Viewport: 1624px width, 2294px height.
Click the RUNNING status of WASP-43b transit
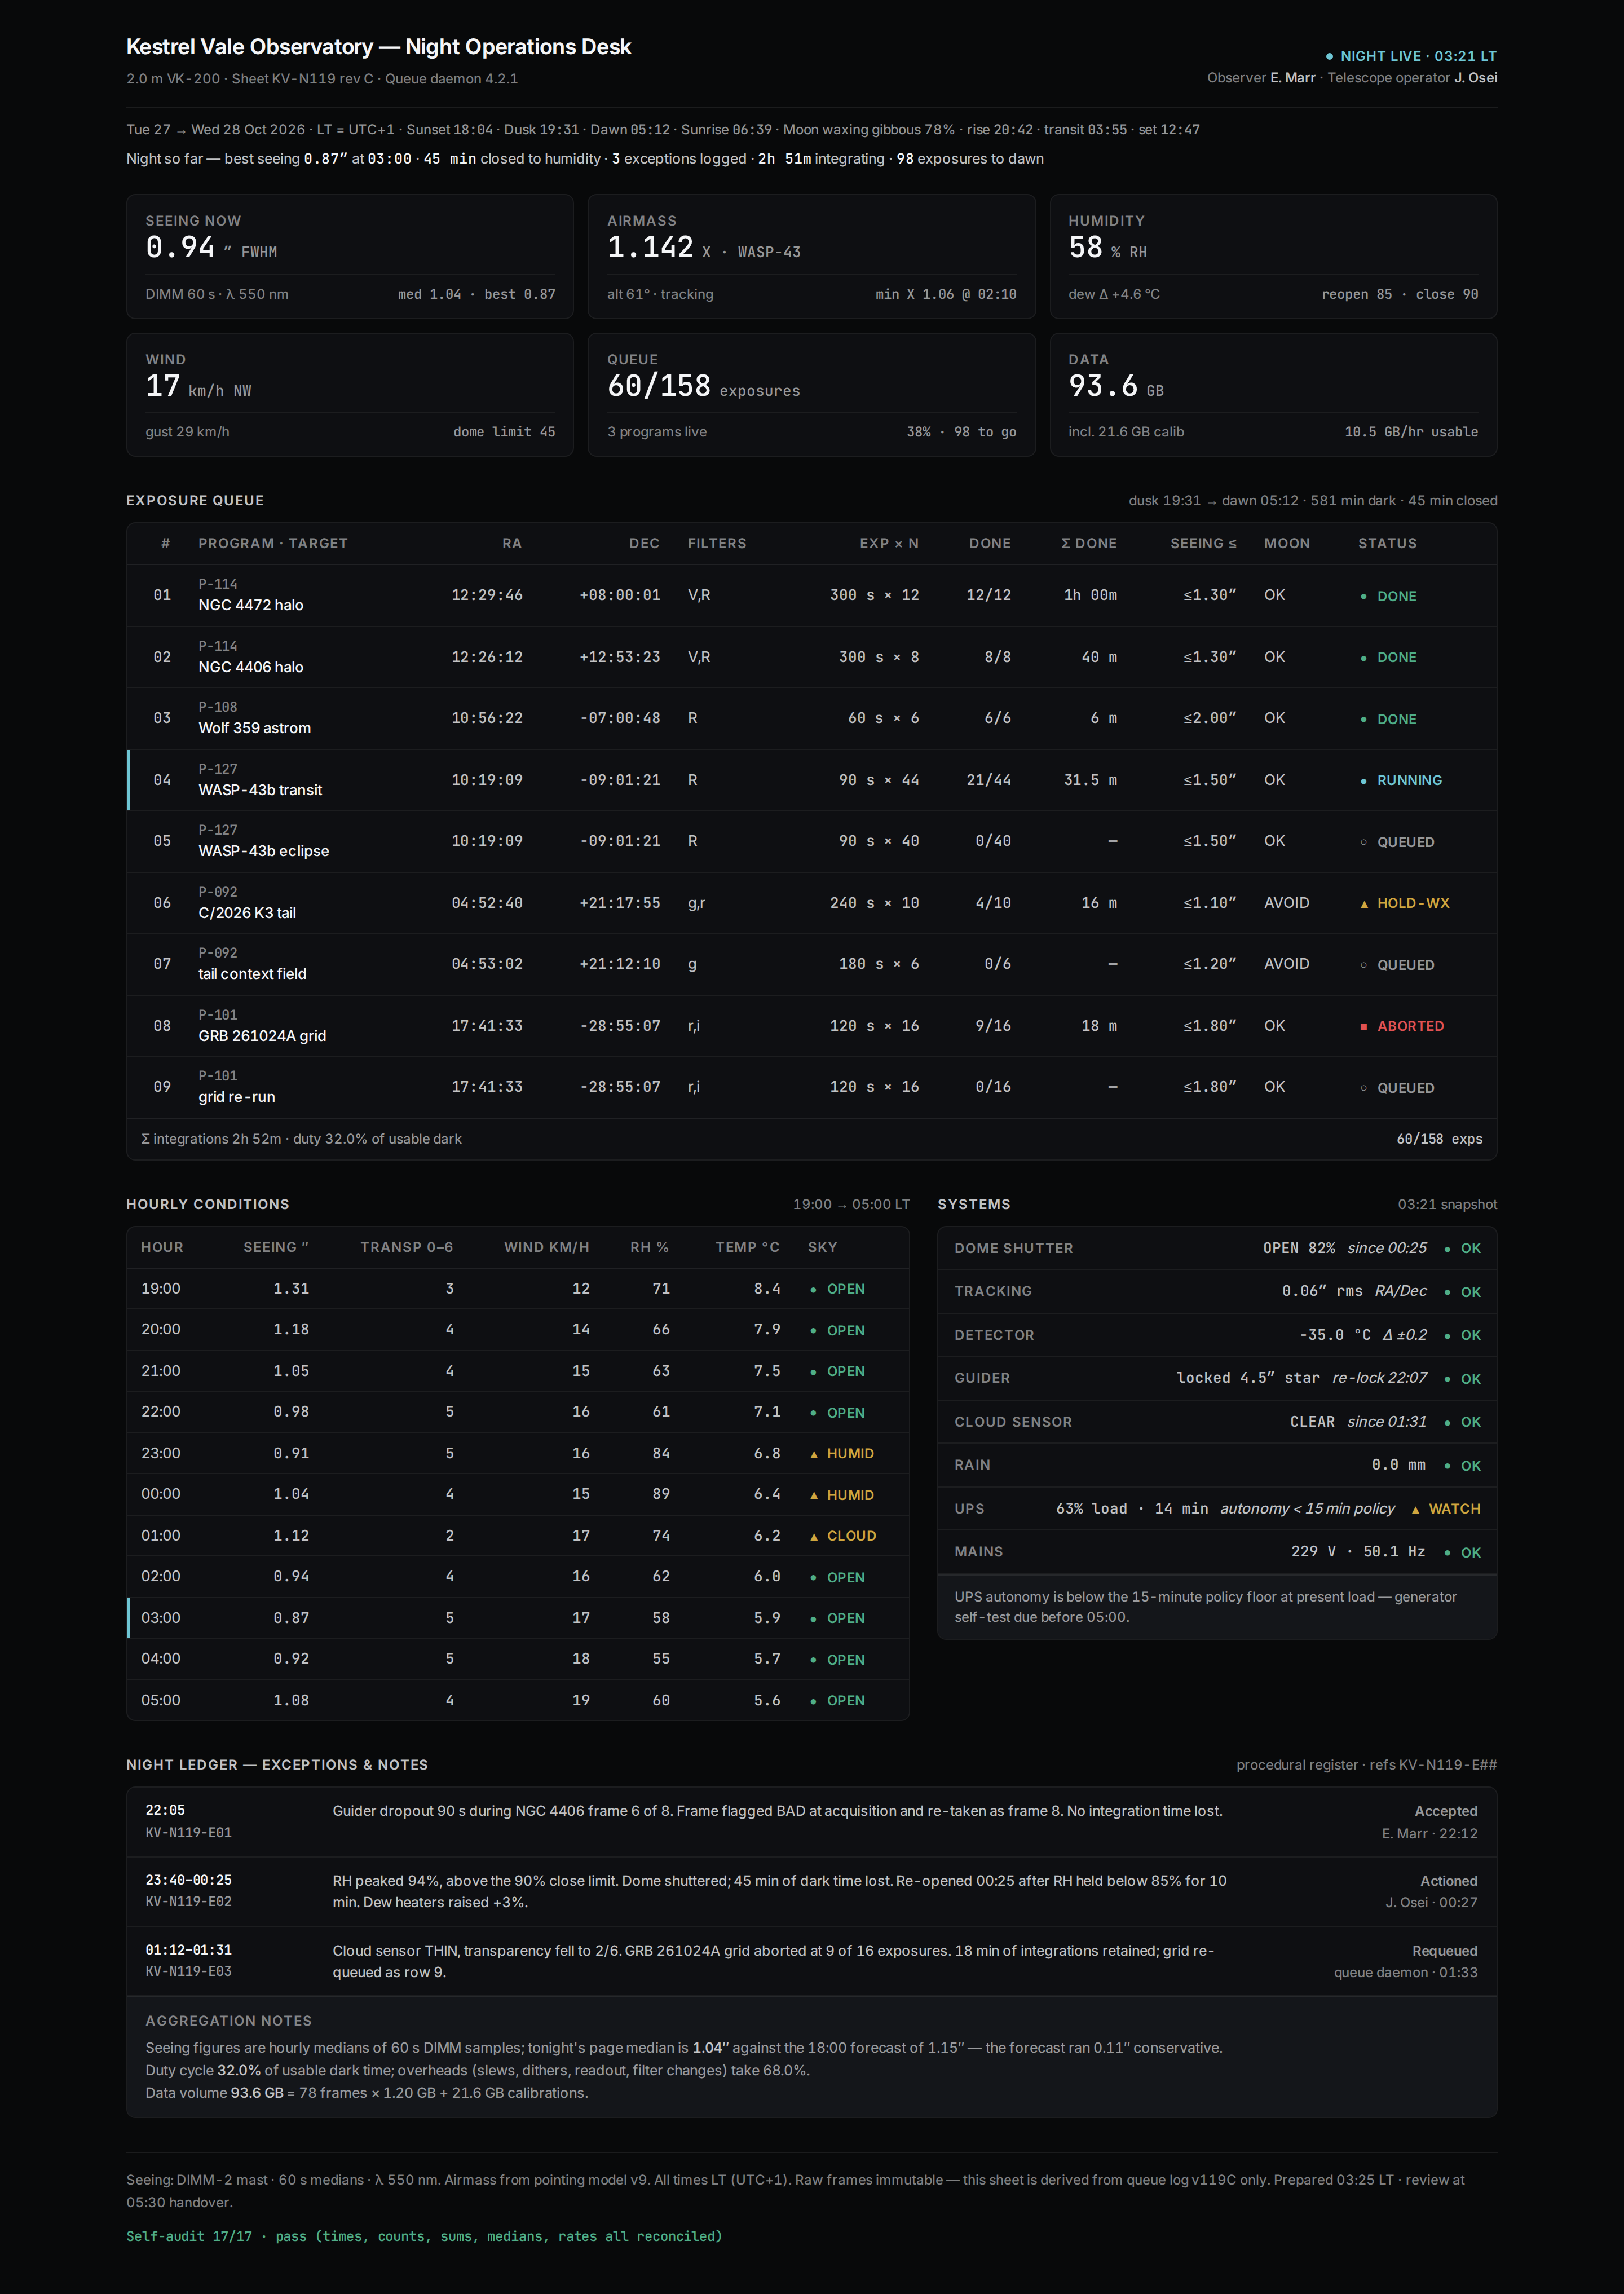click(x=1400, y=780)
